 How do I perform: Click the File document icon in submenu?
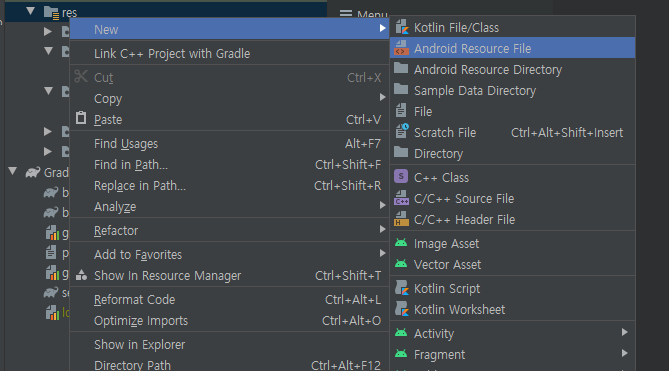[x=401, y=110]
